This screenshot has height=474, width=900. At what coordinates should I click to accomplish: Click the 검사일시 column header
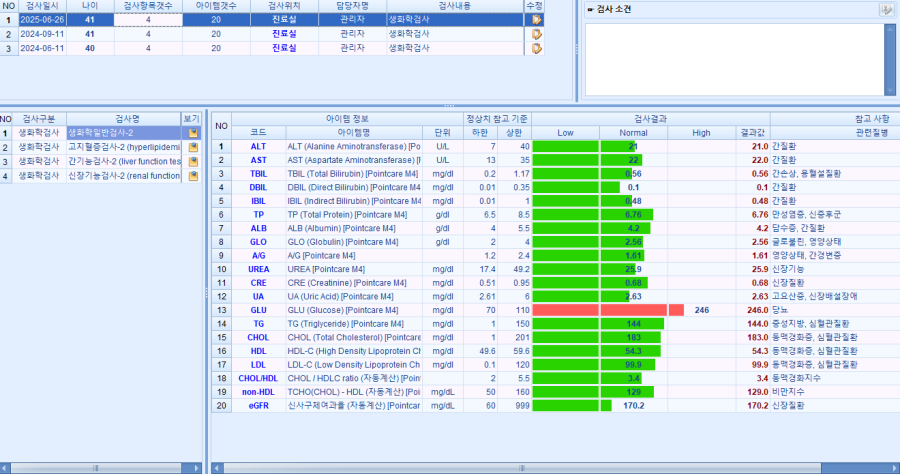[x=43, y=5]
